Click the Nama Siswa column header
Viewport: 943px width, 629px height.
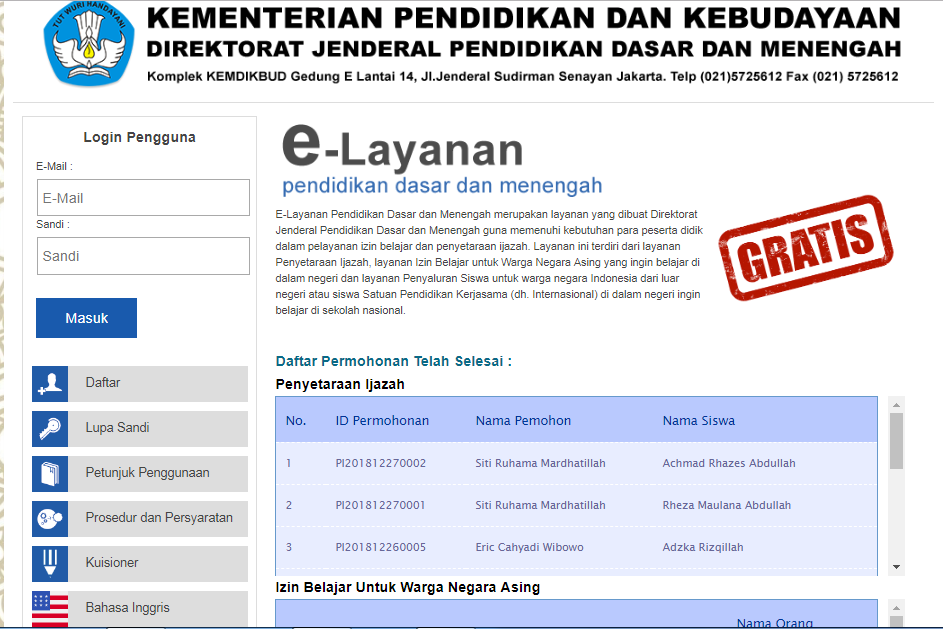coord(699,420)
